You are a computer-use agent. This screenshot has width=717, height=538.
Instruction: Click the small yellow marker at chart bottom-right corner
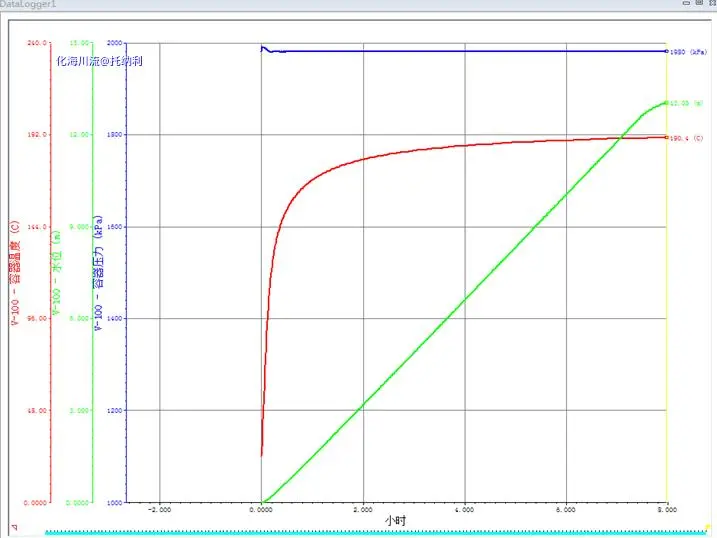(708, 527)
